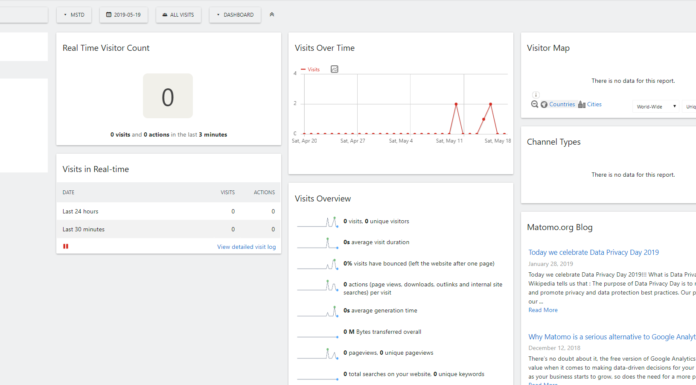The image size is (696, 385).
Task: Click the Visits in Real-time widget title
Action: pyautogui.click(x=95, y=169)
